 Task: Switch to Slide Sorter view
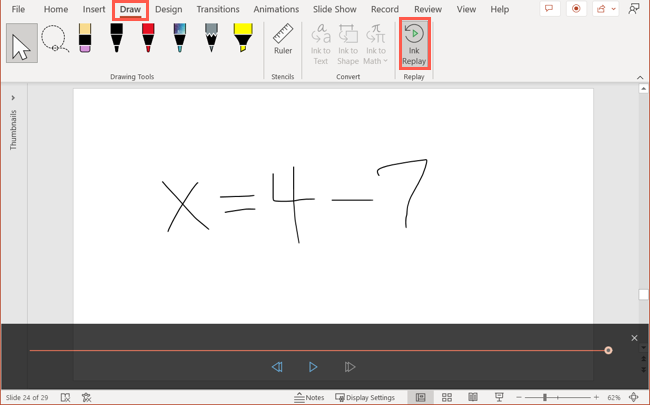coord(447,398)
